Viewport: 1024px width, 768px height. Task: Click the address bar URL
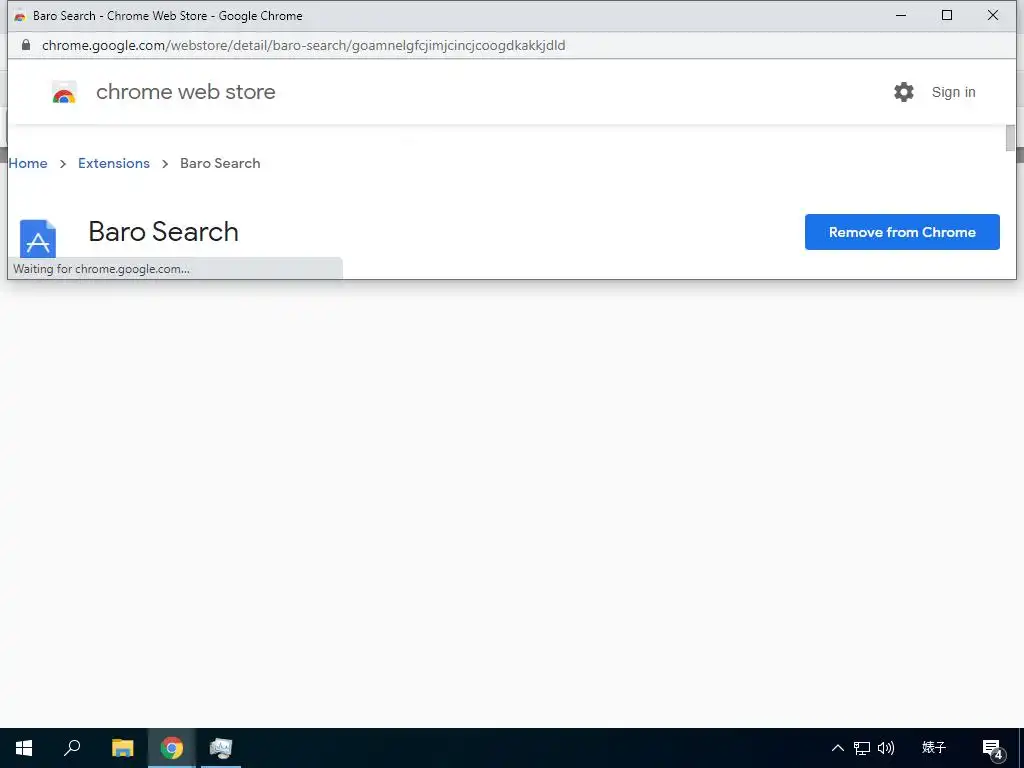304,45
